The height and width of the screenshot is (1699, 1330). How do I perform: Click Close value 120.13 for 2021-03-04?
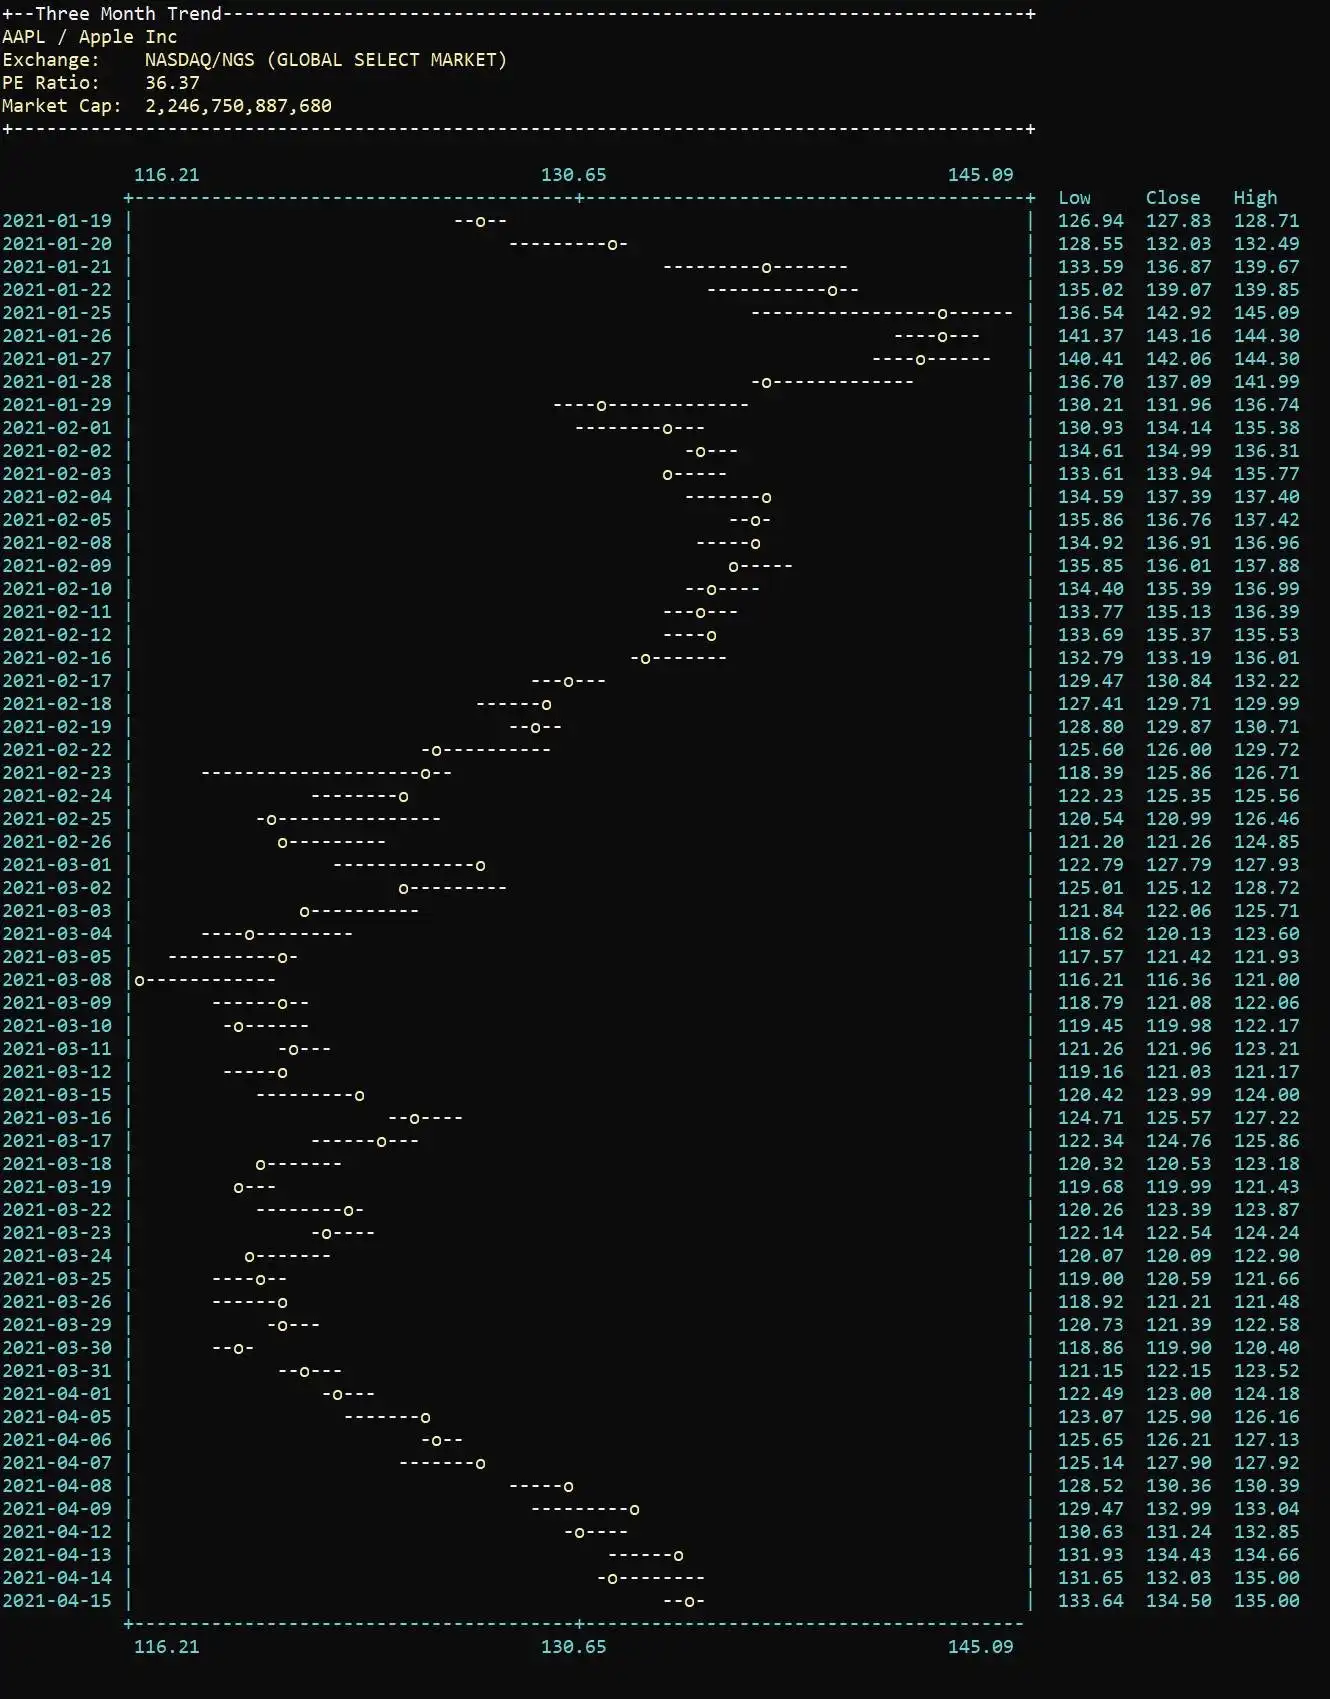1179,934
